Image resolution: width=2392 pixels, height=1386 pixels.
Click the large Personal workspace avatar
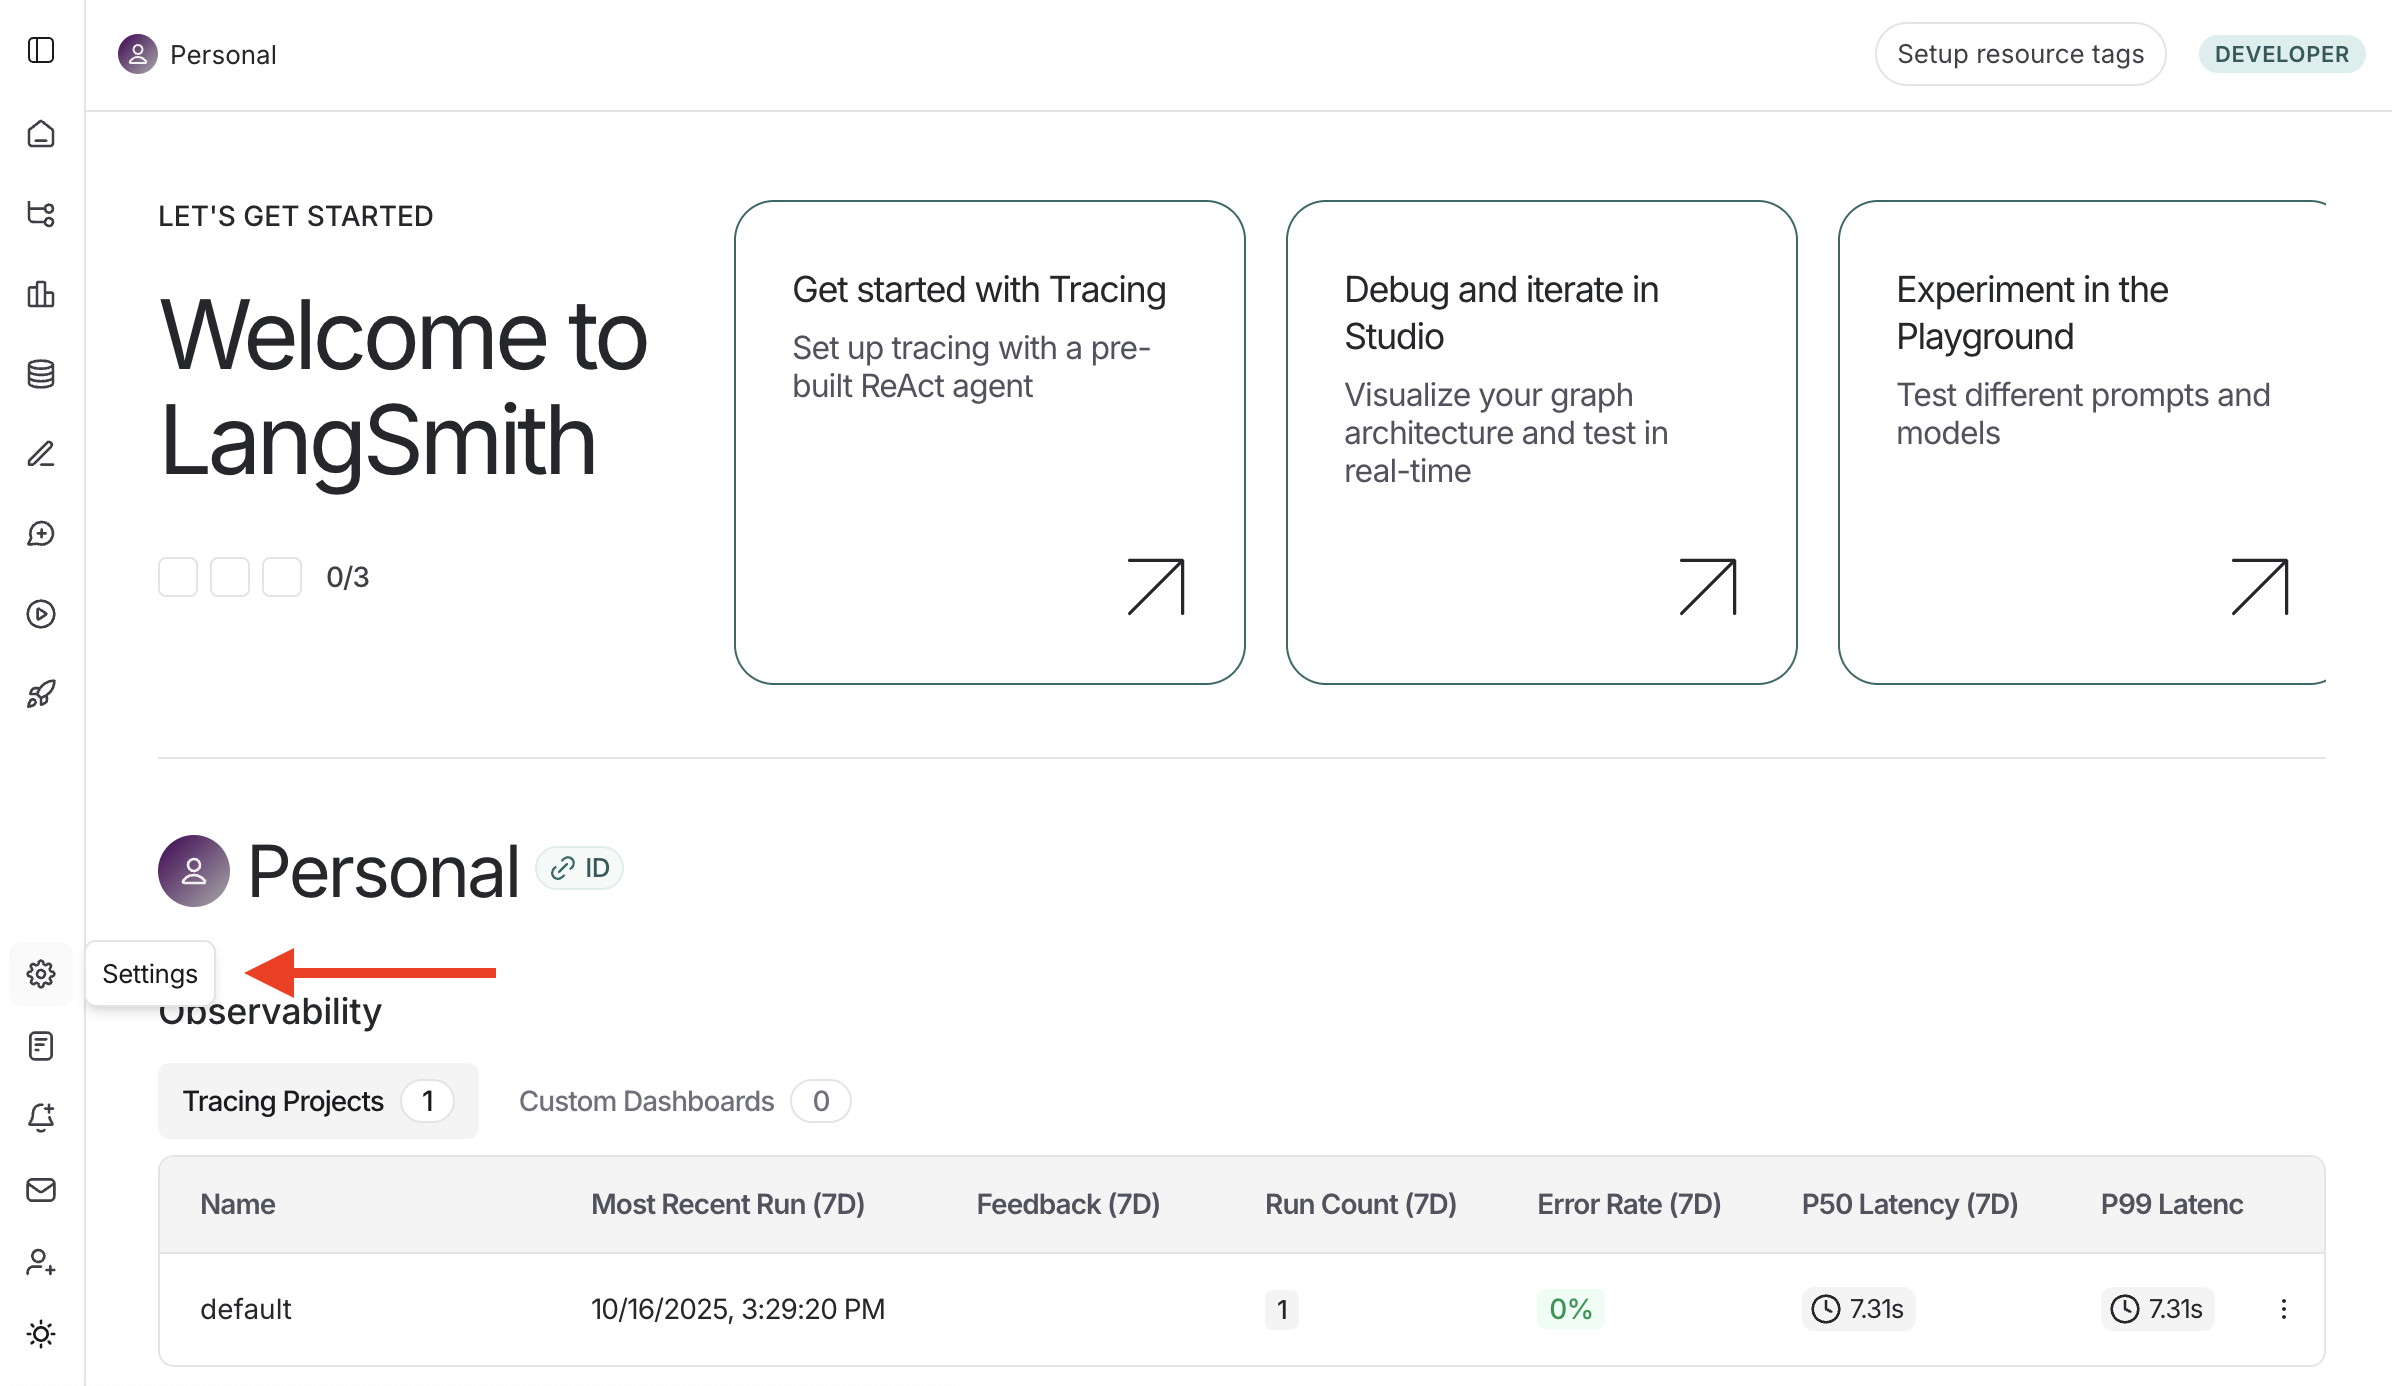194,871
